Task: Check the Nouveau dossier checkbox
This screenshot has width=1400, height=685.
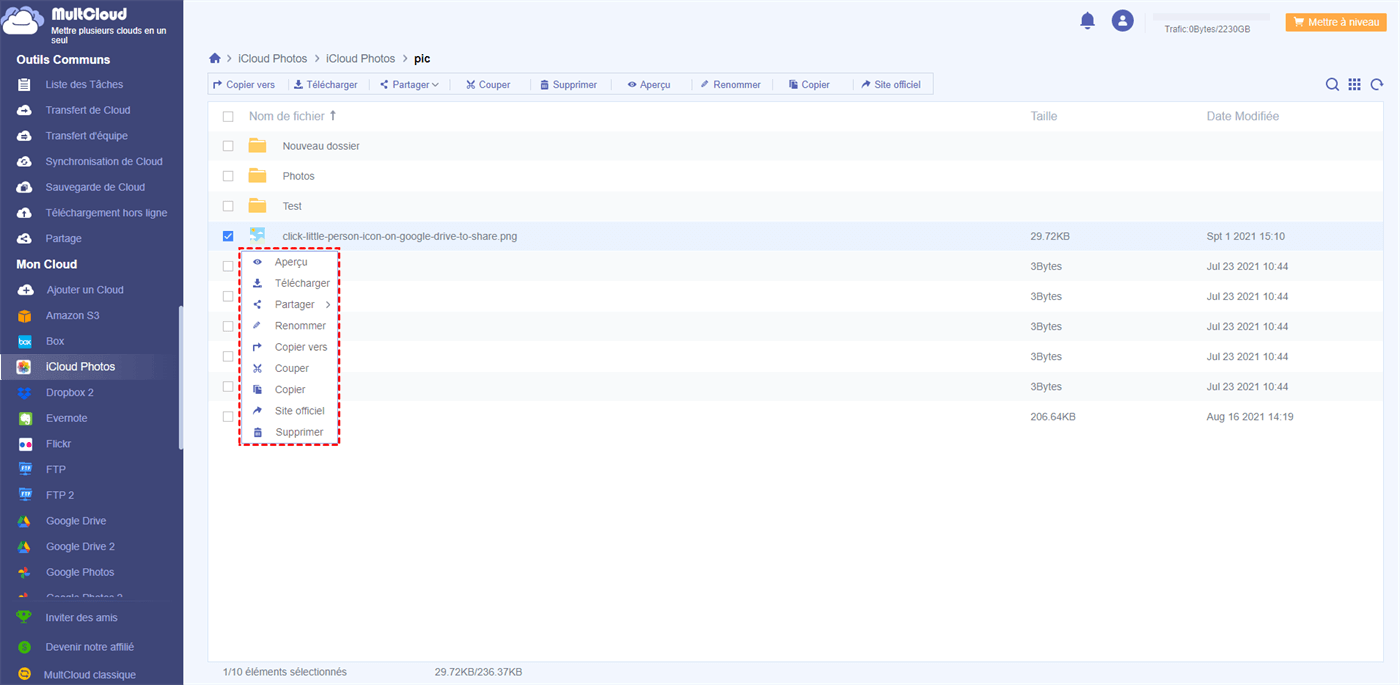Action: point(228,146)
